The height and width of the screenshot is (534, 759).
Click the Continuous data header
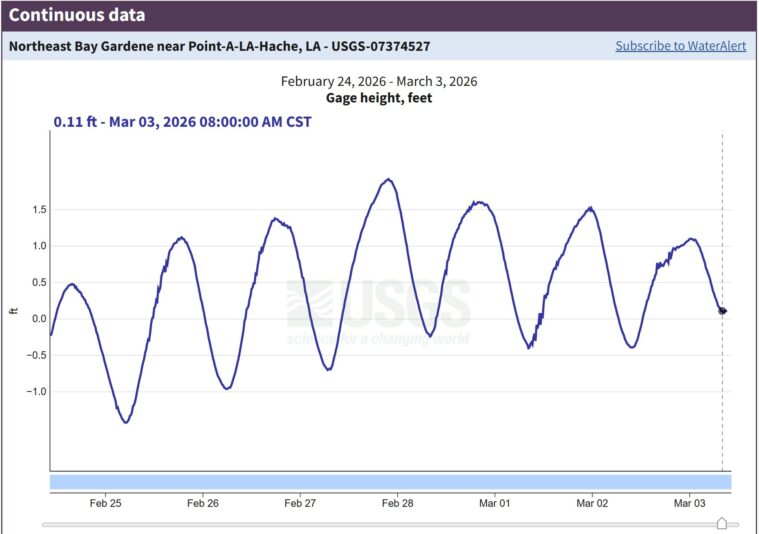77,15
